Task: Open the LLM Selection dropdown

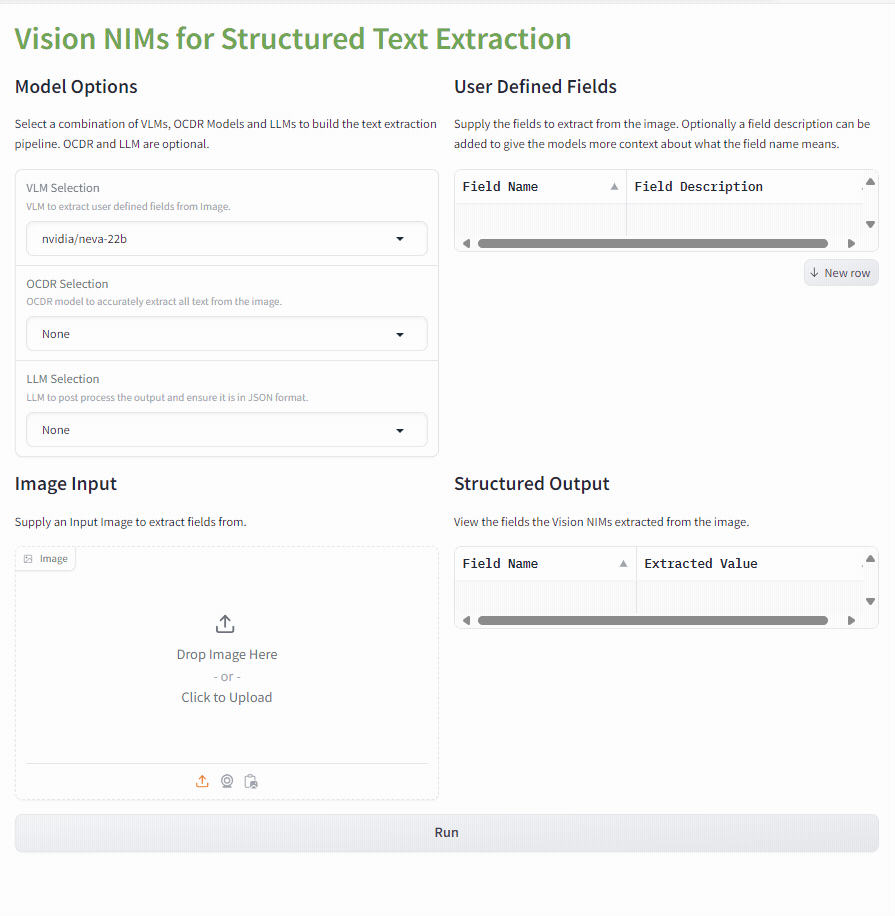Action: click(227, 430)
